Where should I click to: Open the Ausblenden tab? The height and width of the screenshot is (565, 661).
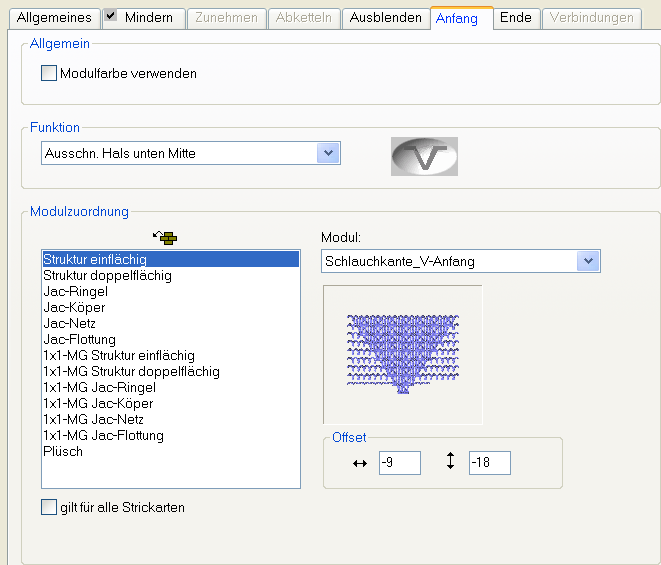pyautogui.click(x=385, y=18)
